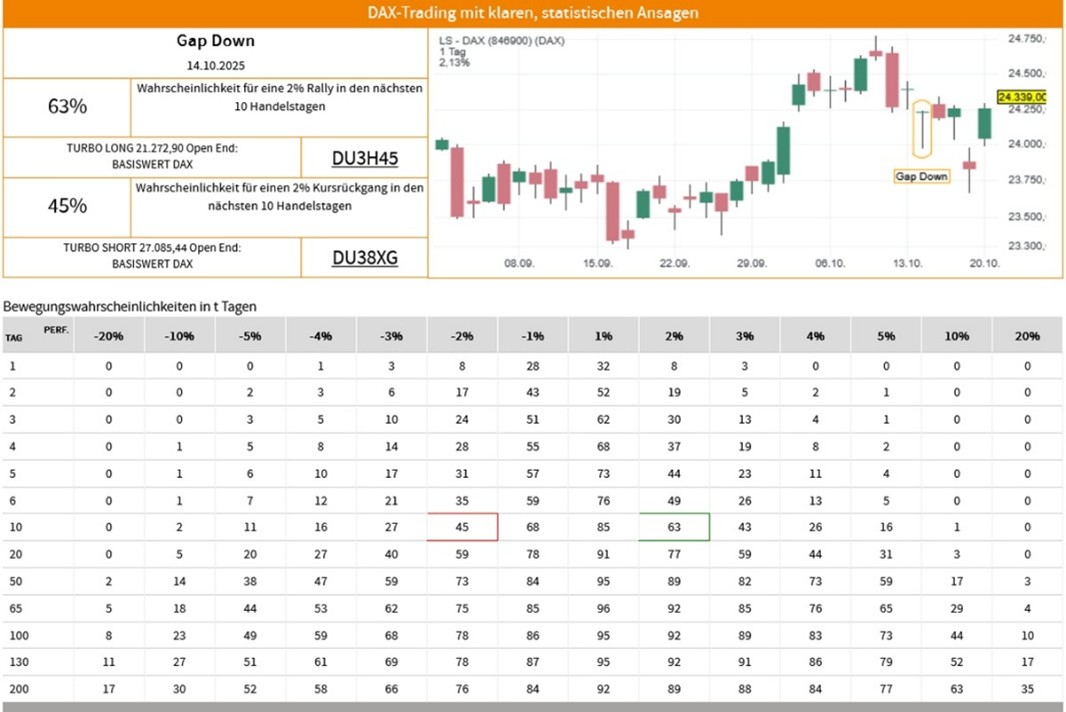Screen dimensions: 1066x712
Task: Select the row label for day 130
Action: point(17,662)
